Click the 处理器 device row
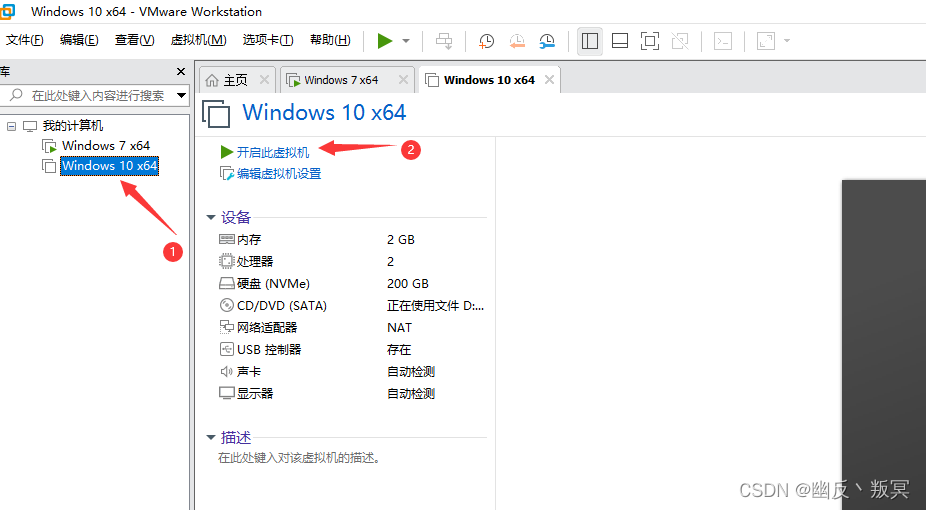Screen dimensions: 926x510 coord(352,261)
